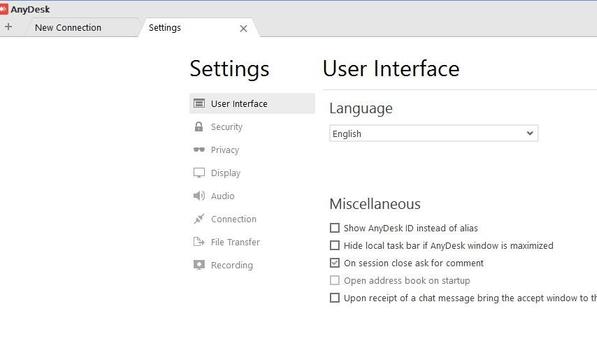The width and height of the screenshot is (597, 360).
Task: Enable Show AnyDesk ID instead of alias
Action: 335,228
